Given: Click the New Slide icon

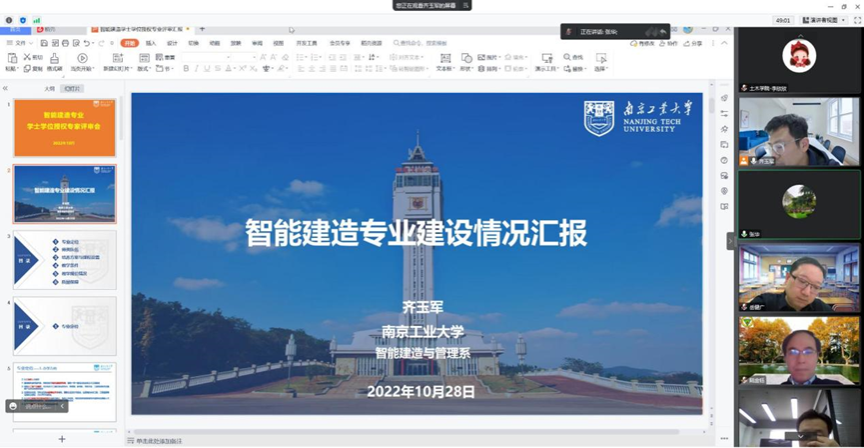Looking at the screenshot, I should pyautogui.click(x=115, y=61).
